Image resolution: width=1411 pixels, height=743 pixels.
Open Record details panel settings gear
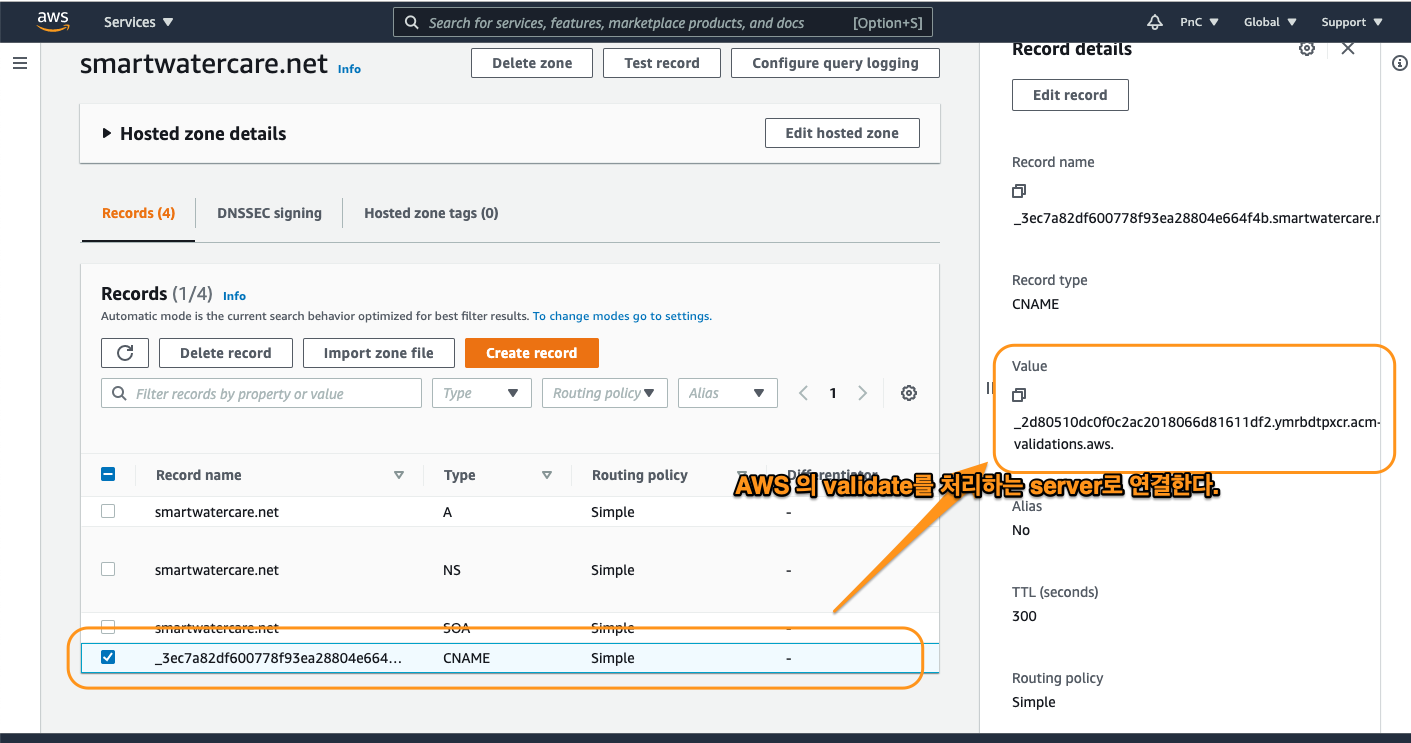click(x=1306, y=49)
